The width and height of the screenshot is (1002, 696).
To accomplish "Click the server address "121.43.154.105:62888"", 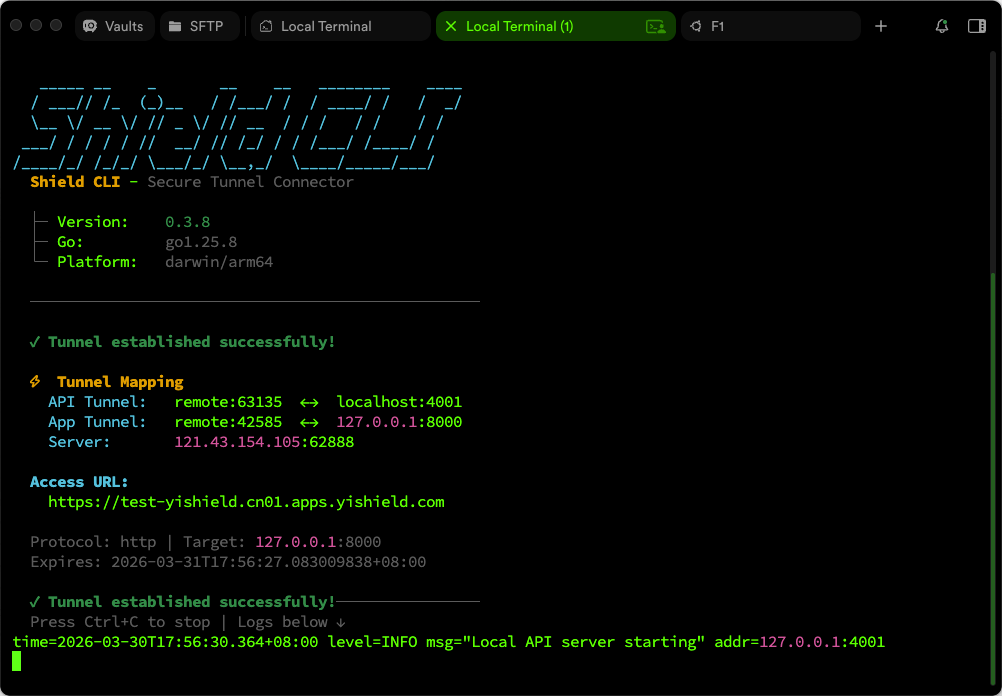I will pos(264,442).
